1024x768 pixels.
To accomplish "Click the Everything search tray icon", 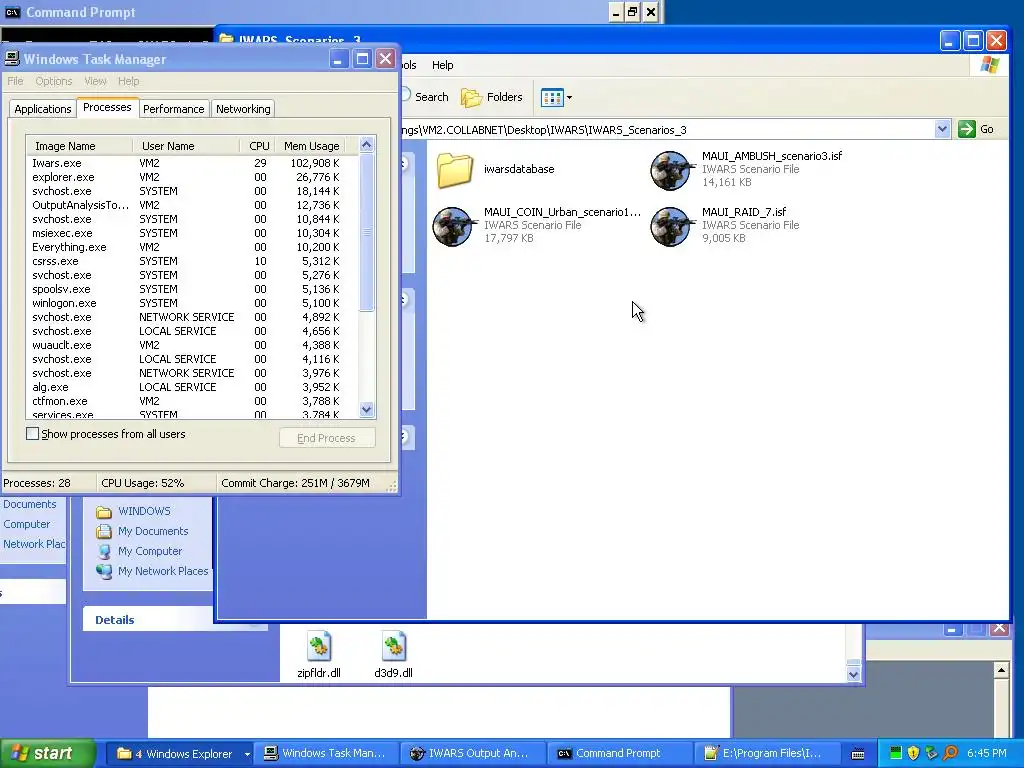I will (x=950, y=753).
